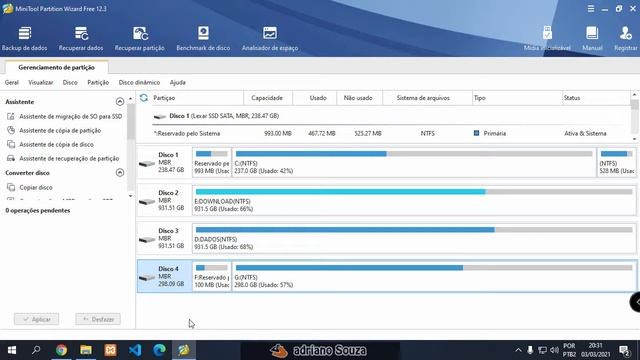640x360 pixels.
Task: Open Windows Start menu
Action: pyautogui.click(x=12, y=350)
